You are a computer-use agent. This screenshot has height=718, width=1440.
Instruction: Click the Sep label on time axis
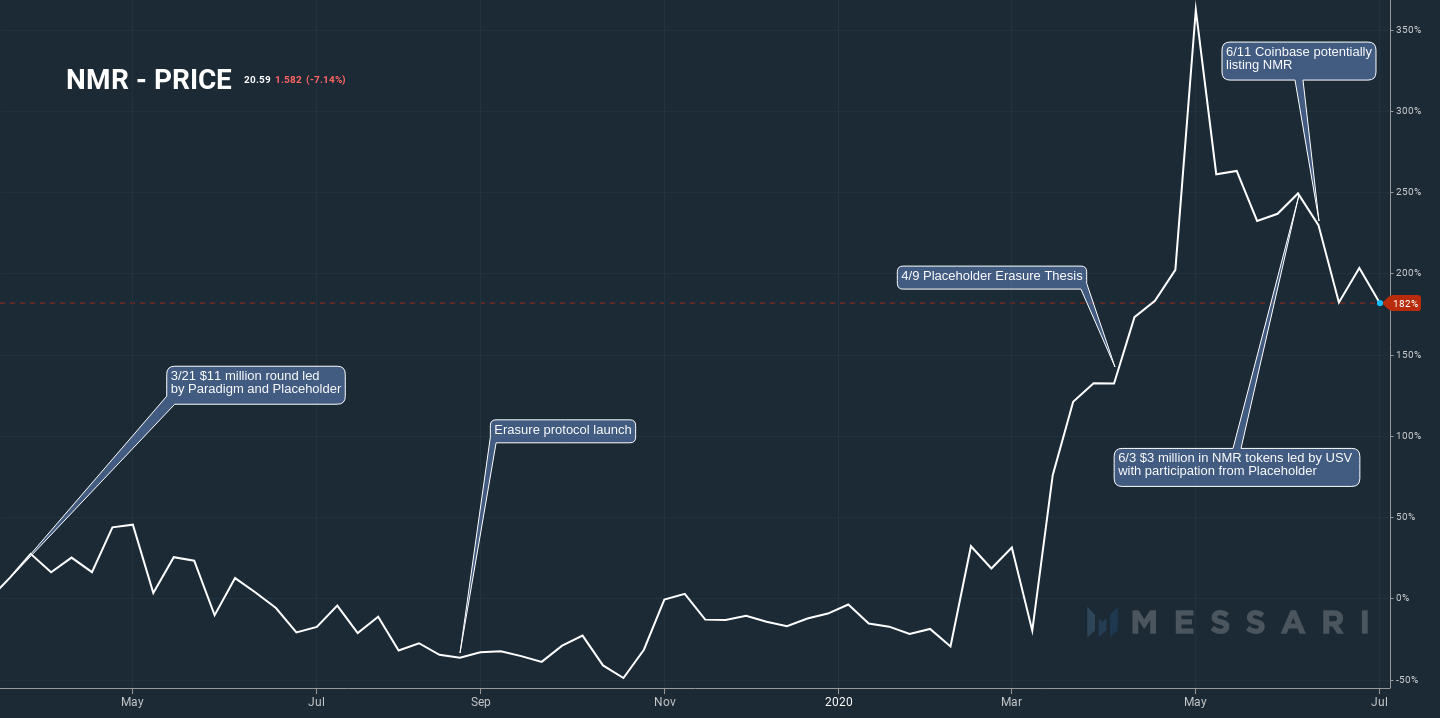click(x=480, y=702)
